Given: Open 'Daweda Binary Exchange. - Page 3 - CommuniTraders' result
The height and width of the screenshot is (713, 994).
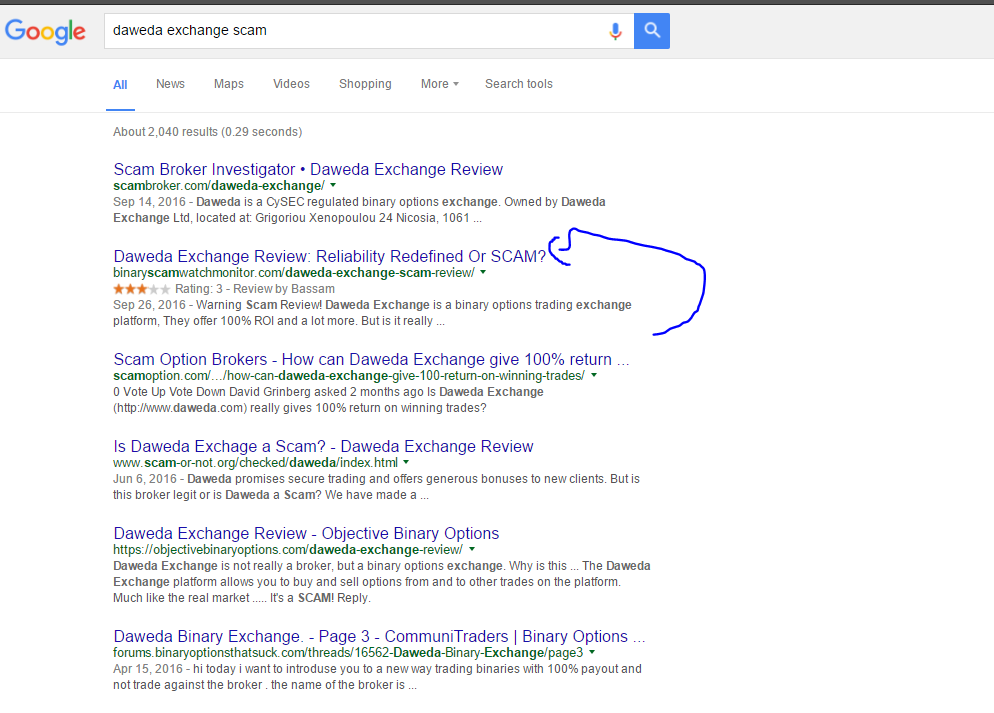Looking at the screenshot, I should click(x=379, y=636).
